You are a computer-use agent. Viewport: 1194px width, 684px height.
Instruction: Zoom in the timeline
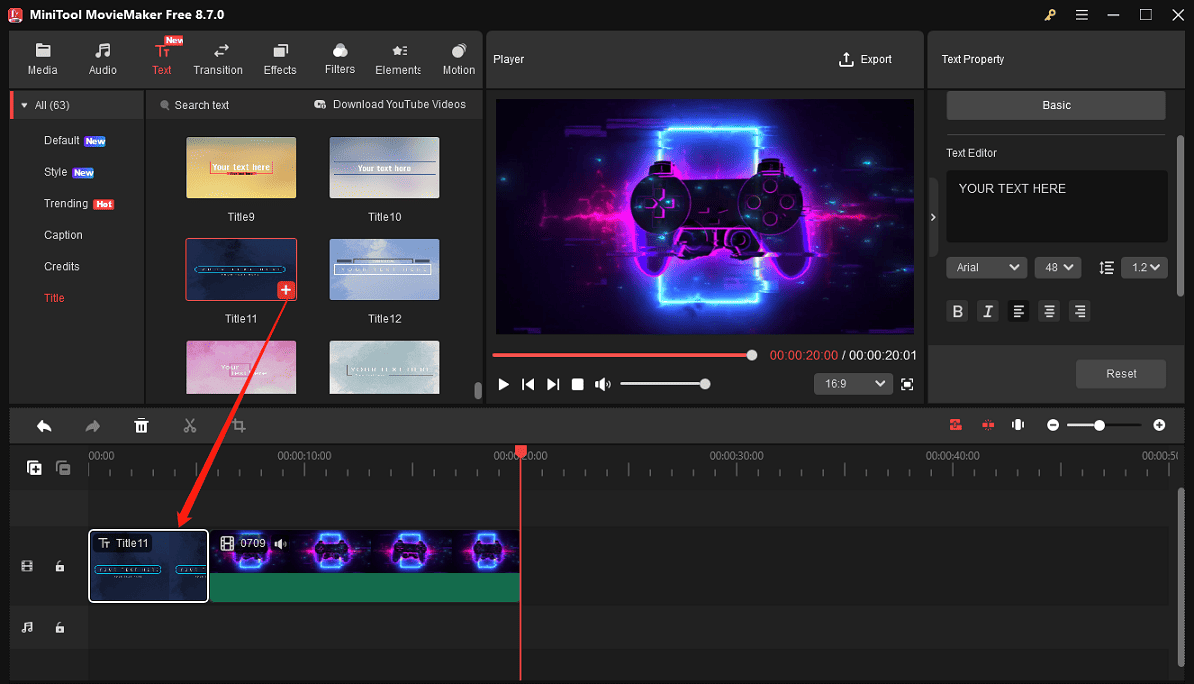point(1159,425)
